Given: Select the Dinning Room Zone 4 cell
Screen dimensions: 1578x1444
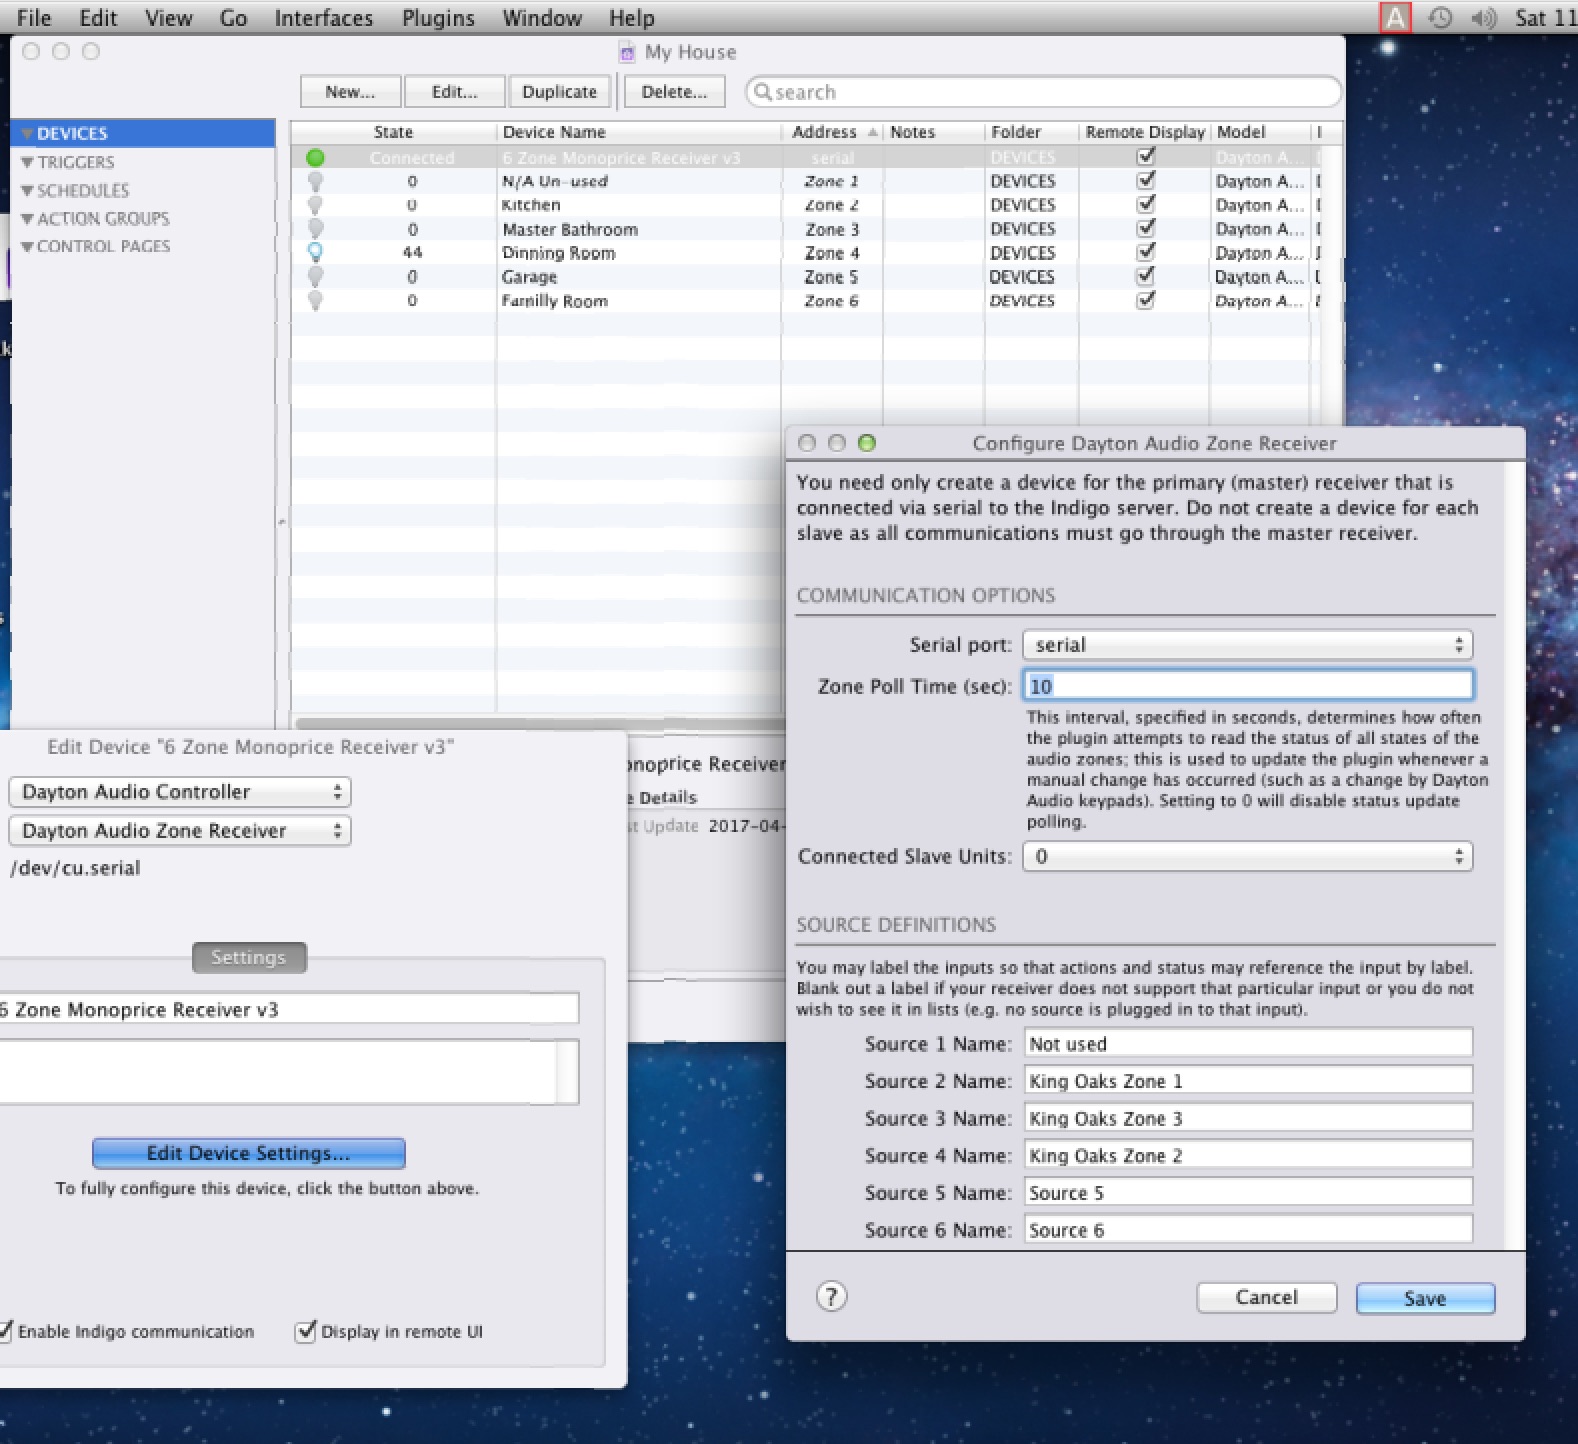Looking at the screenshot, I should pos(832,253).
